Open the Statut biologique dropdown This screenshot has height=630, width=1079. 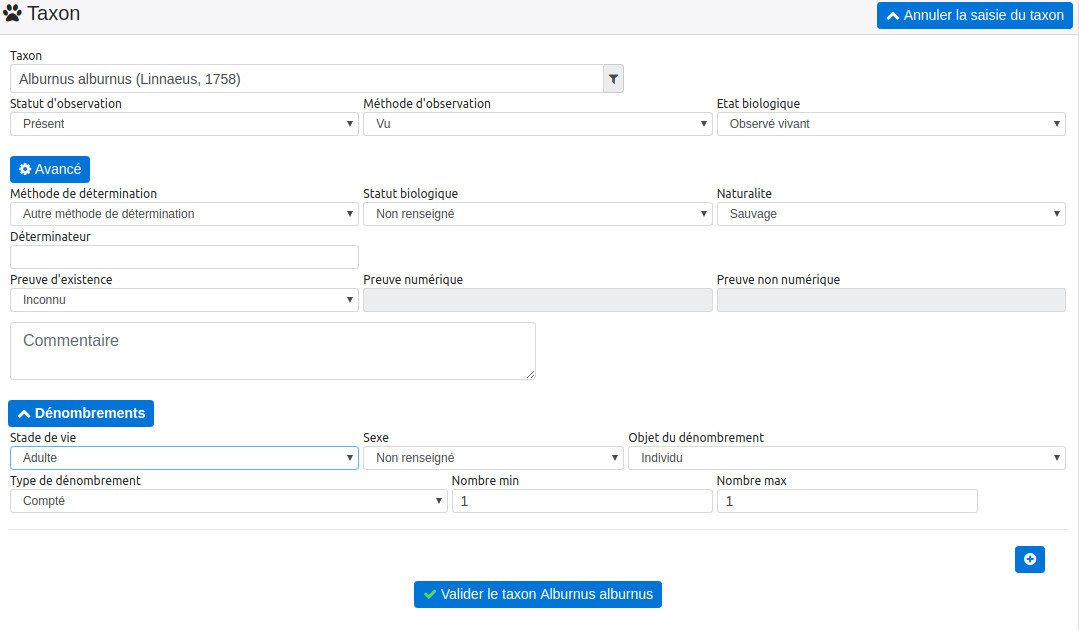pos(537,214)
